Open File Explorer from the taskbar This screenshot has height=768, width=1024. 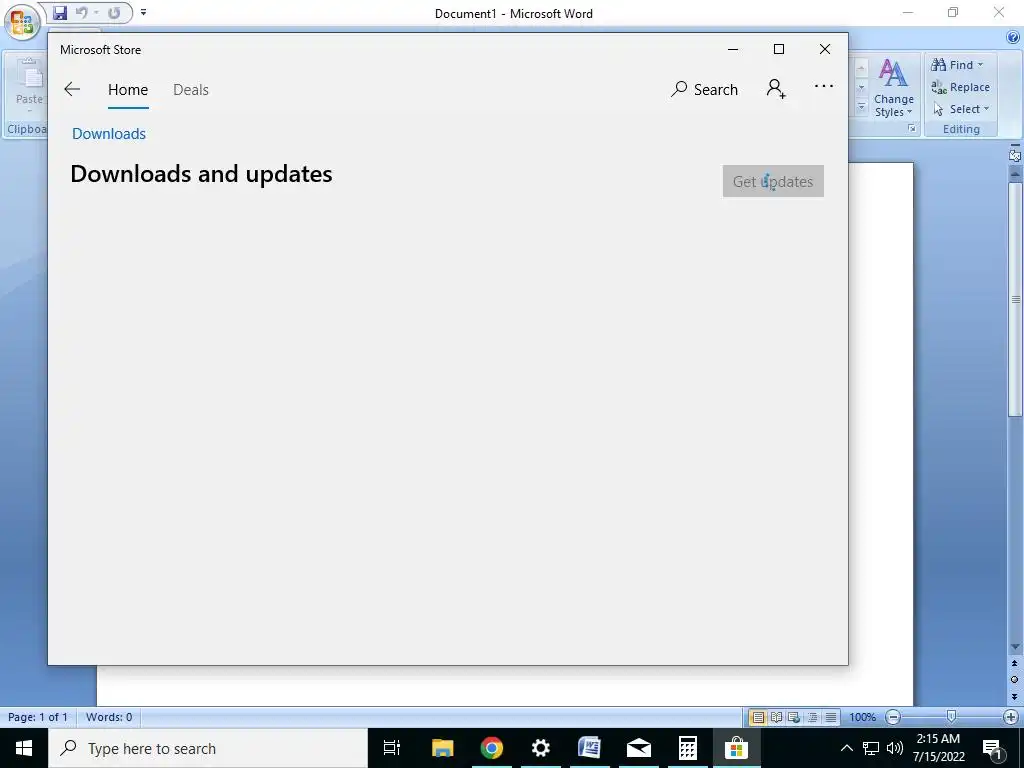click(x=442, y=748)
